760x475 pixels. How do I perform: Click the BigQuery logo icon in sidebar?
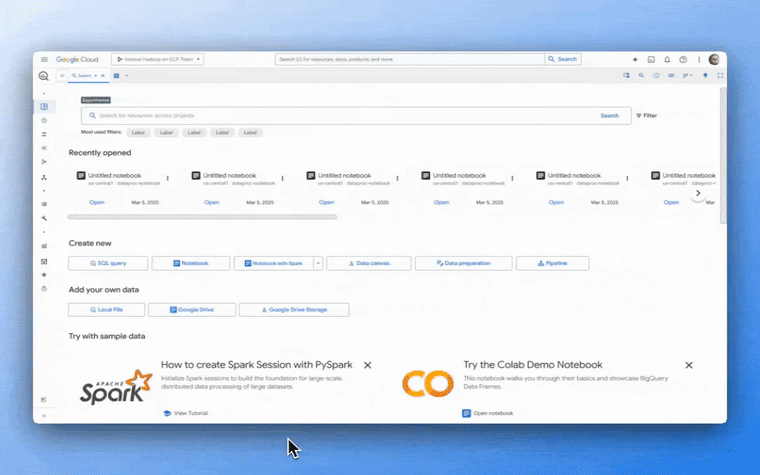[x=44, y=76]
